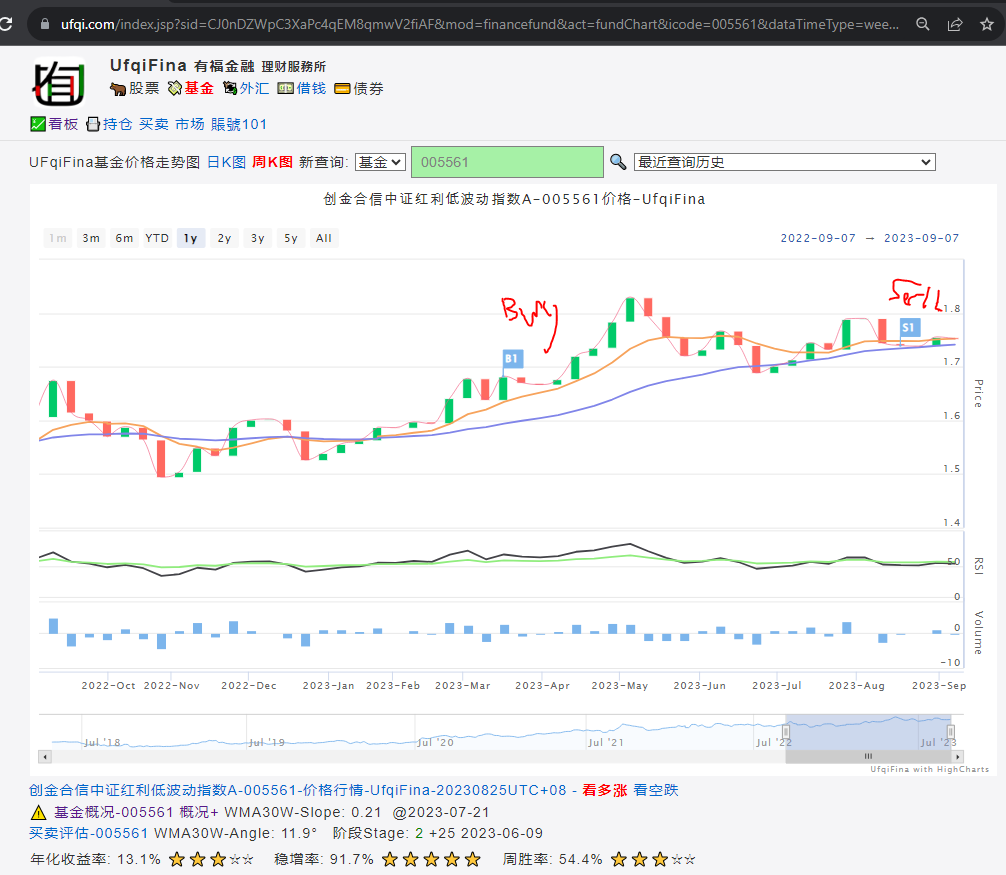Switch to 日K图 daily chart

pyautogui.click(x=226, y=162)
